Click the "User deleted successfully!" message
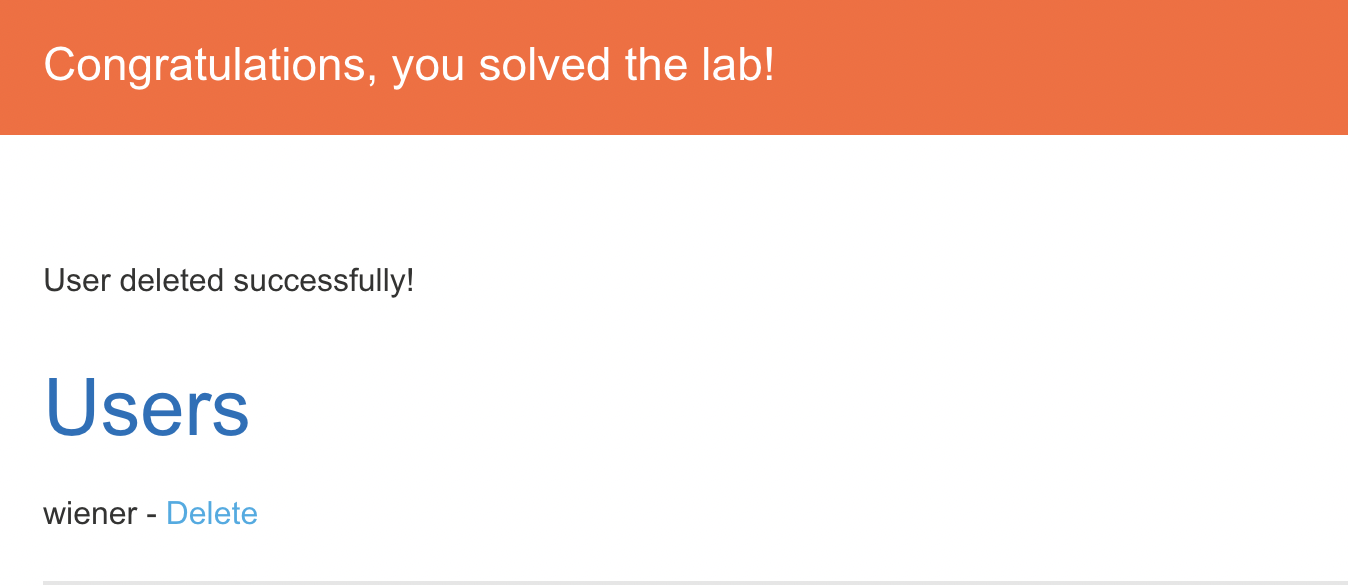 tap(228, 281)
